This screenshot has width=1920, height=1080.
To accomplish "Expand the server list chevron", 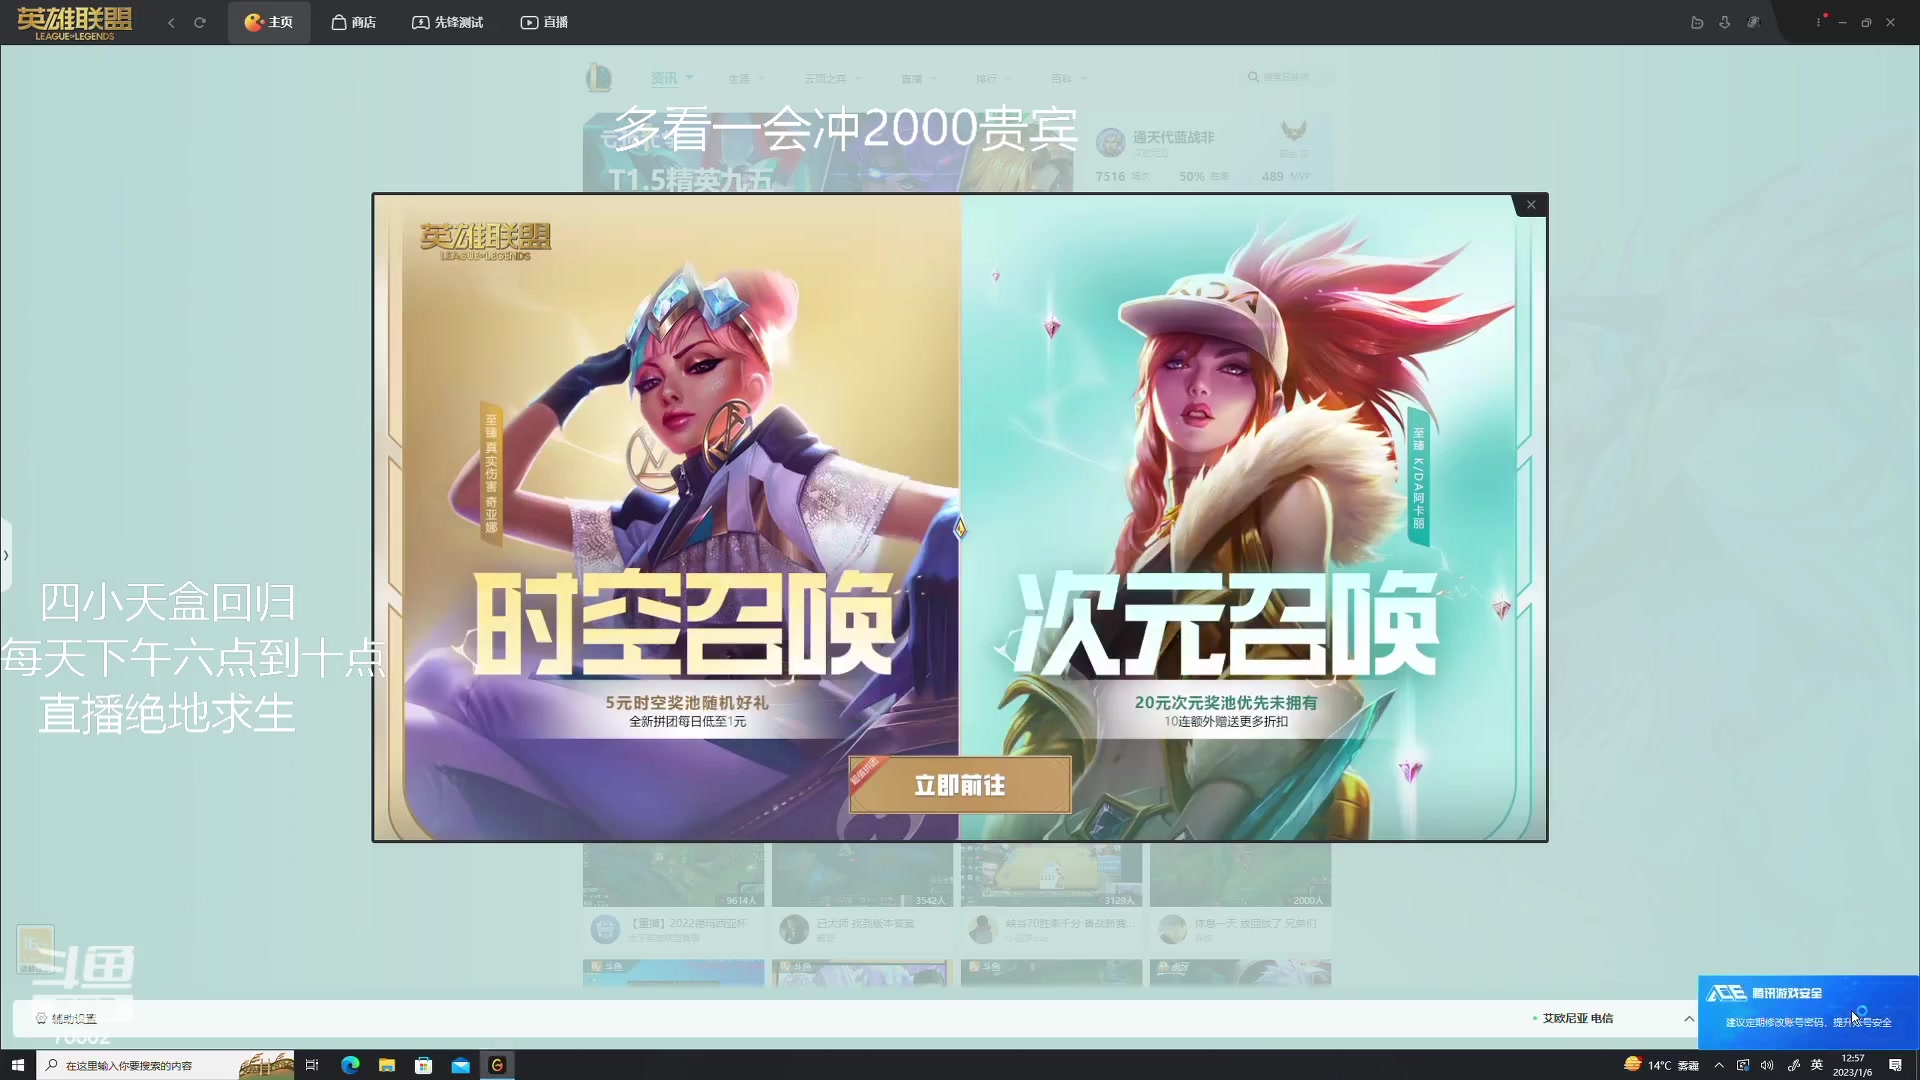I will pos(1689,1018).
